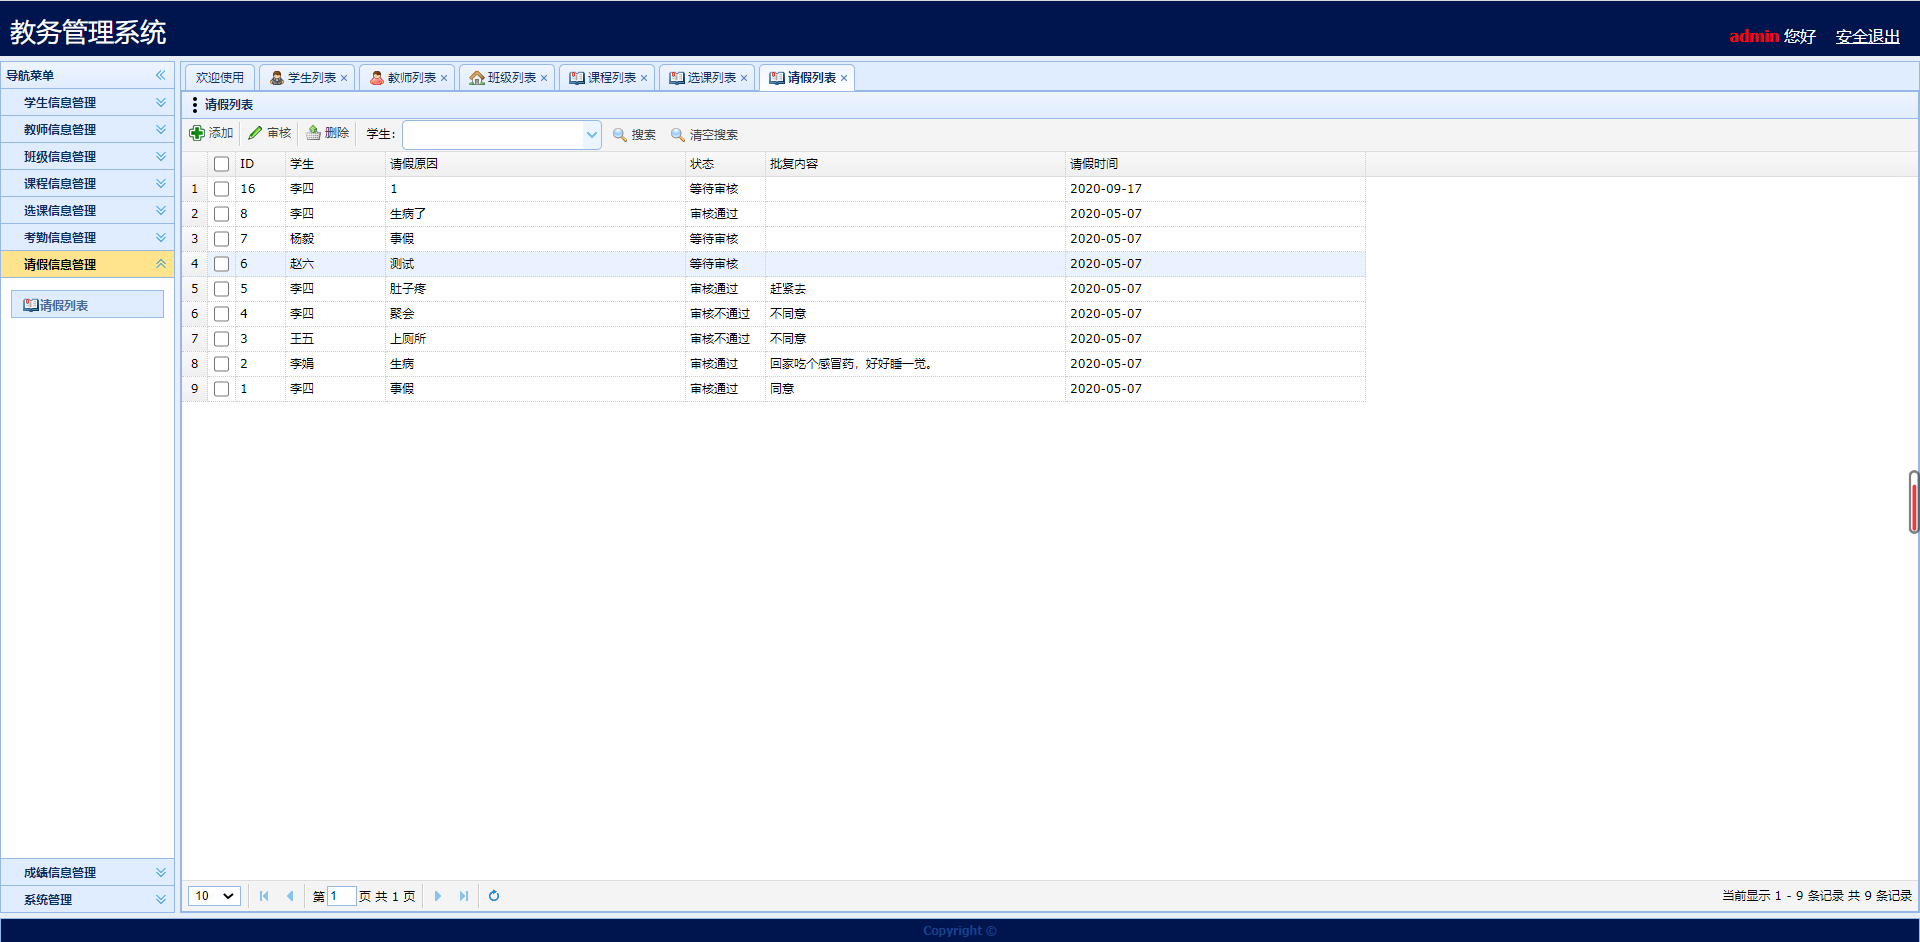Select checkbox for 赵六 leave record
1920x942 pixels.
point(222,264)
